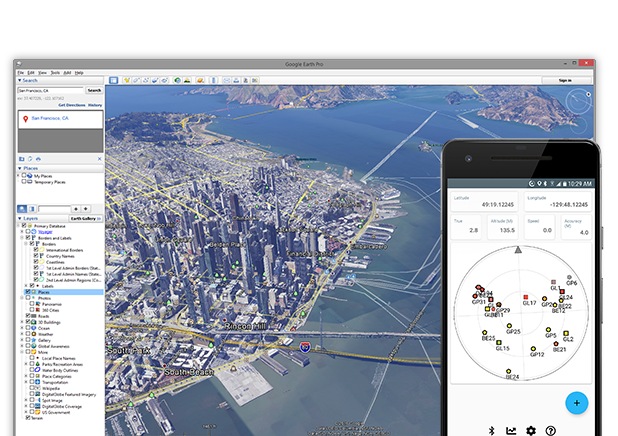Click the San Francisco, CA search result
Viewport: 618px width, 436px height.
tap(50, 118)
